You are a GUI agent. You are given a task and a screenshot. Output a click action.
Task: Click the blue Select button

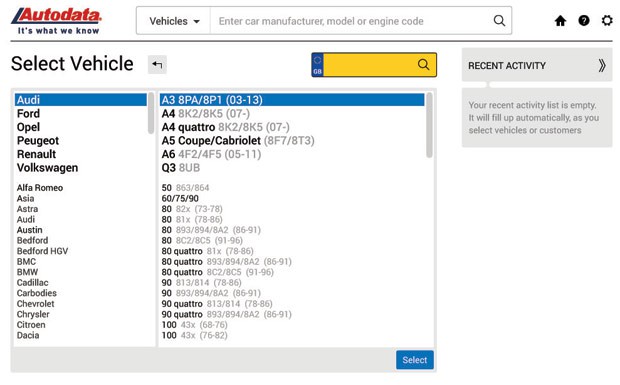414,360
